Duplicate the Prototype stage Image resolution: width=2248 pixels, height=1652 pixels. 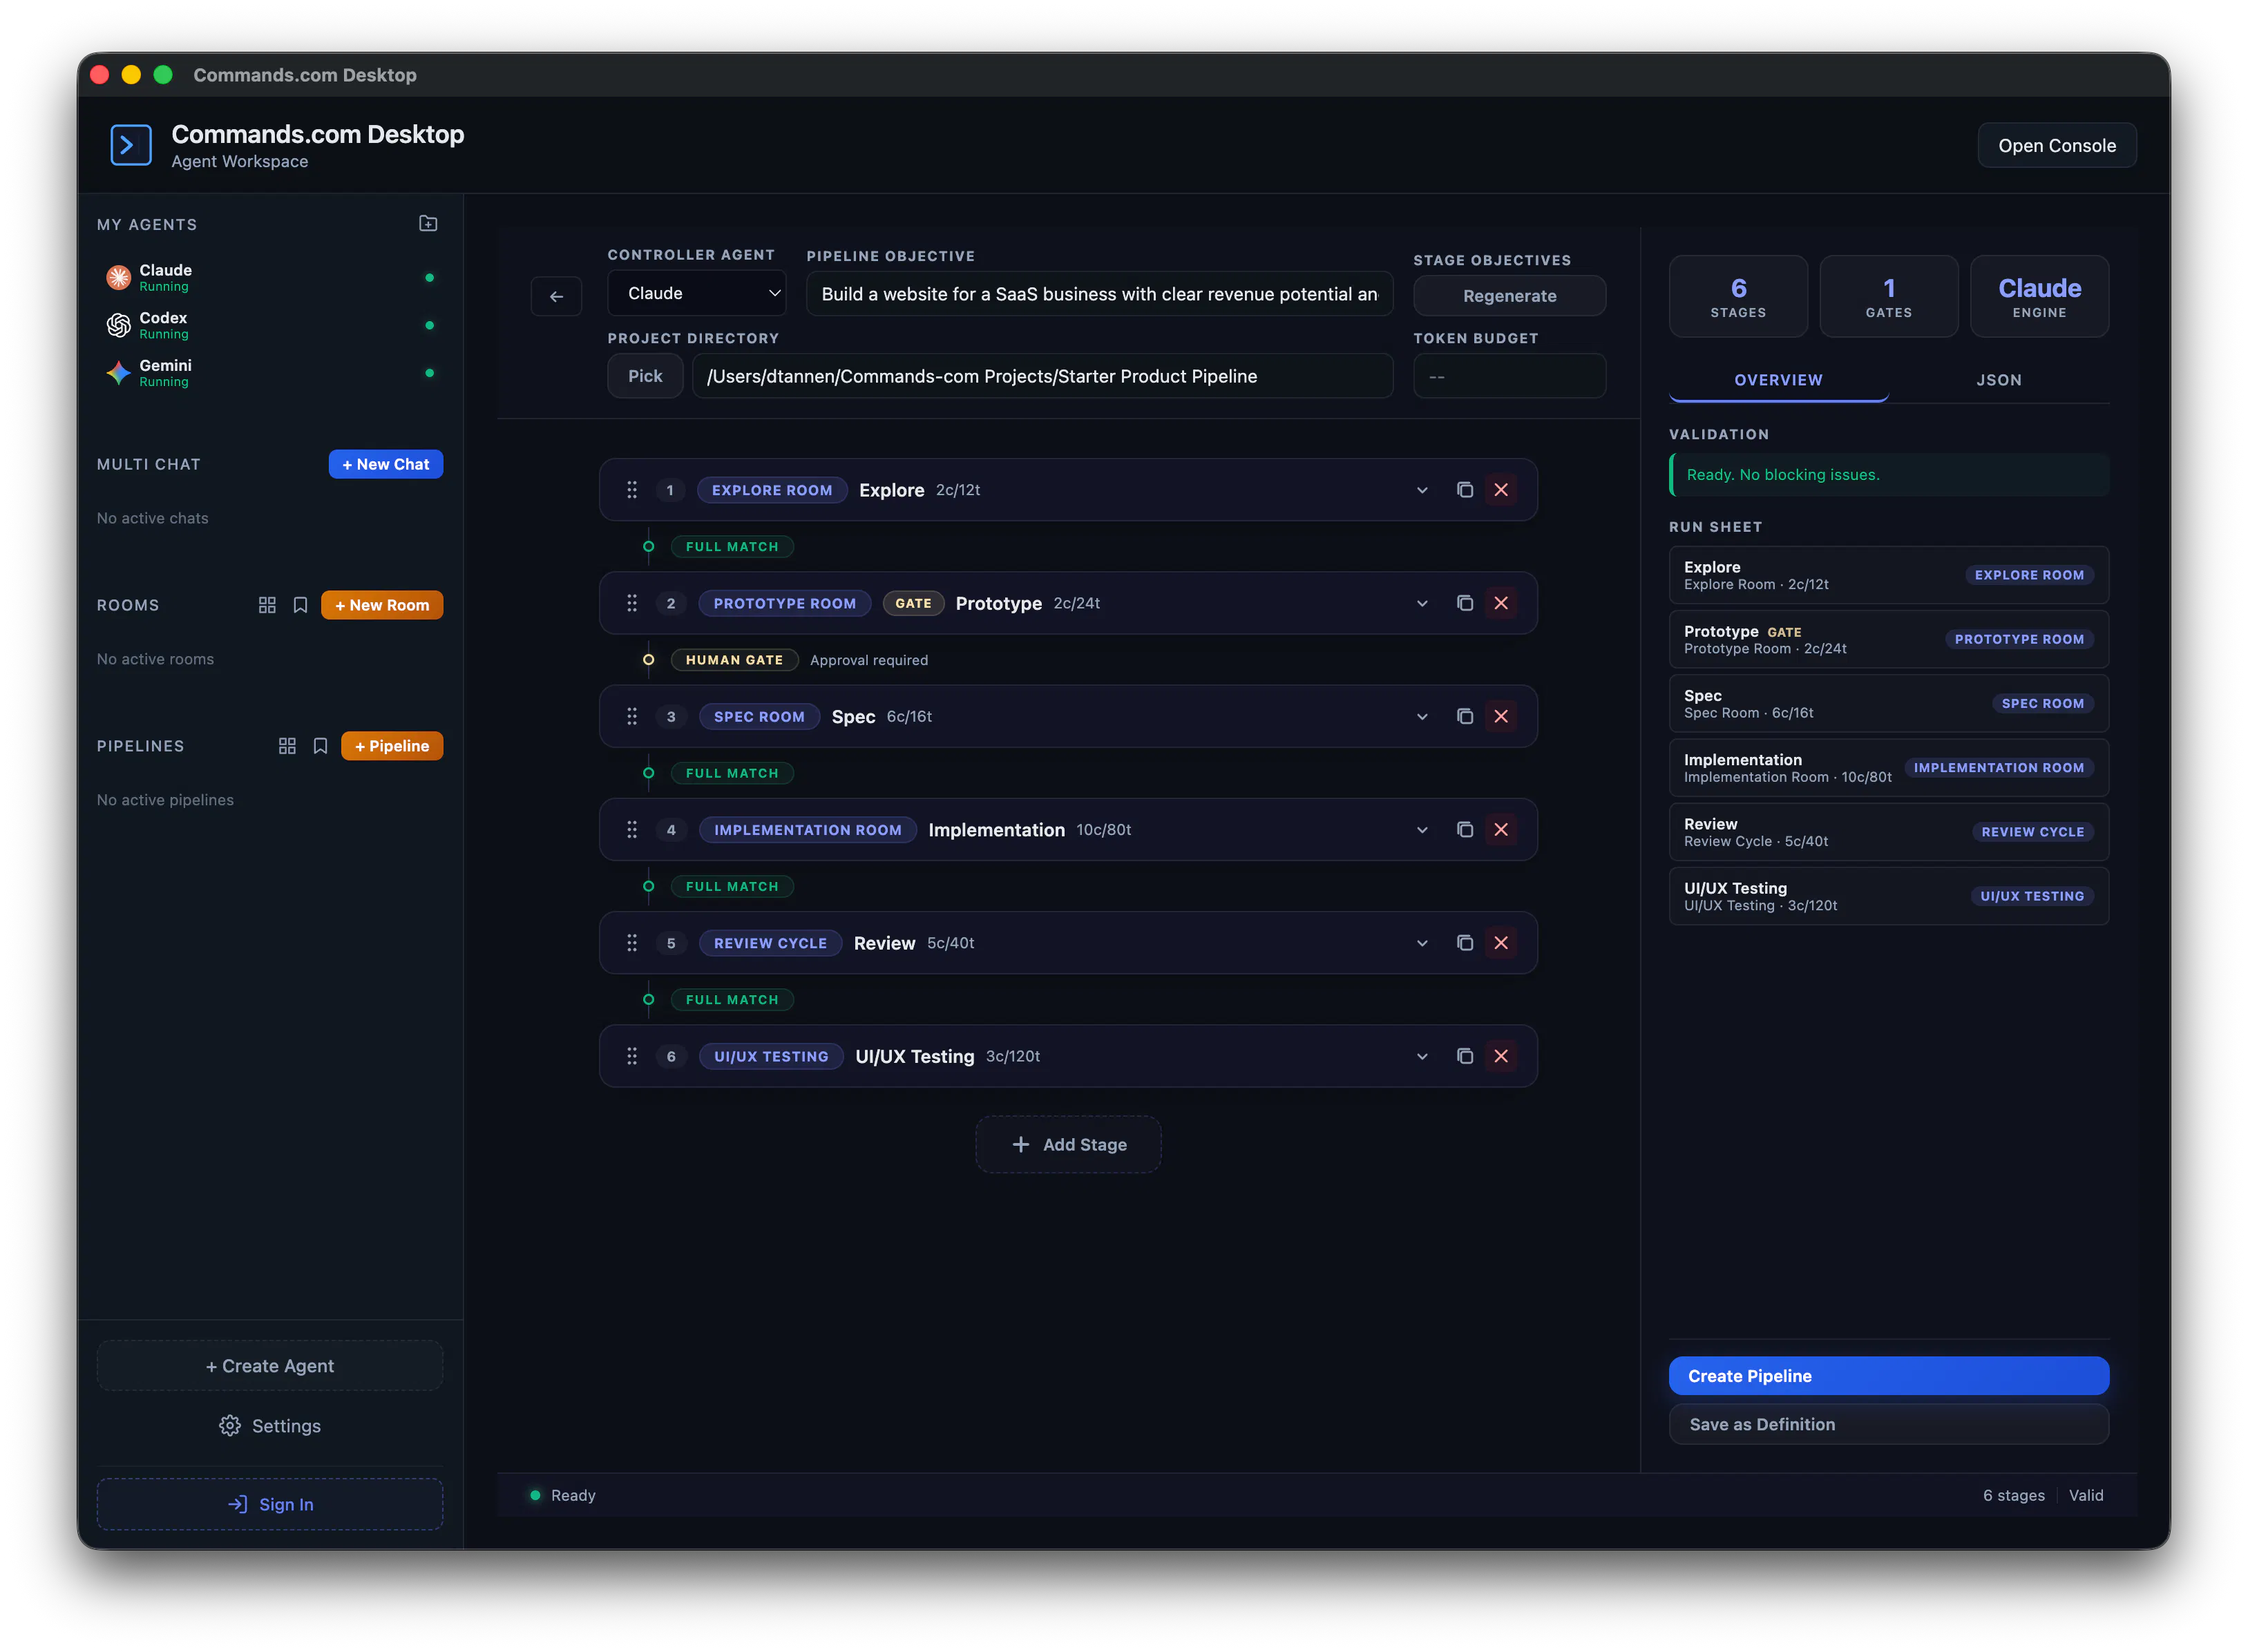tap(1465, 603)
